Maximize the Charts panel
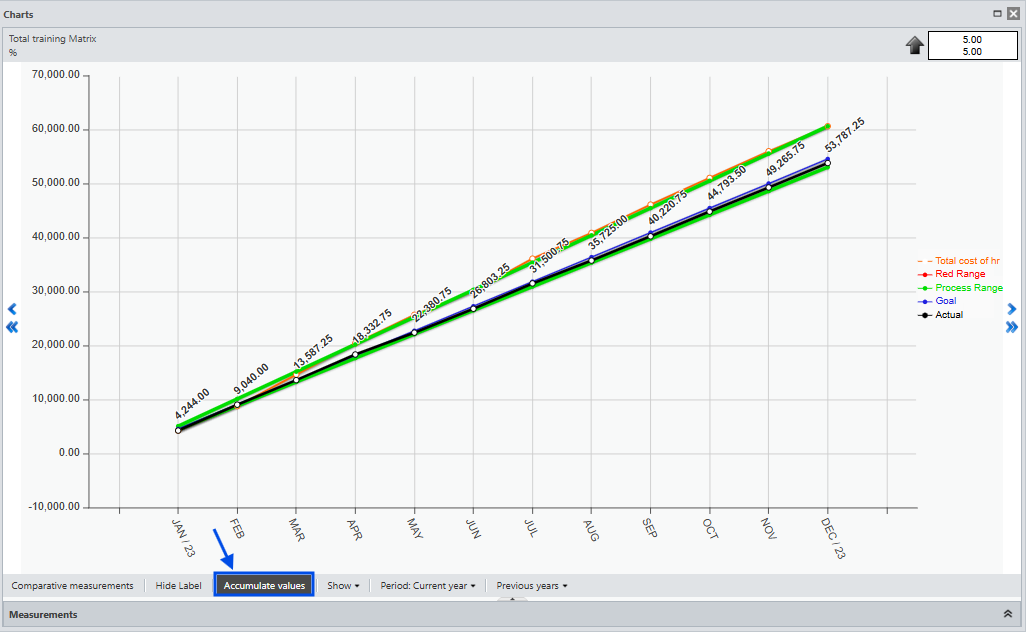 (997, 14)
